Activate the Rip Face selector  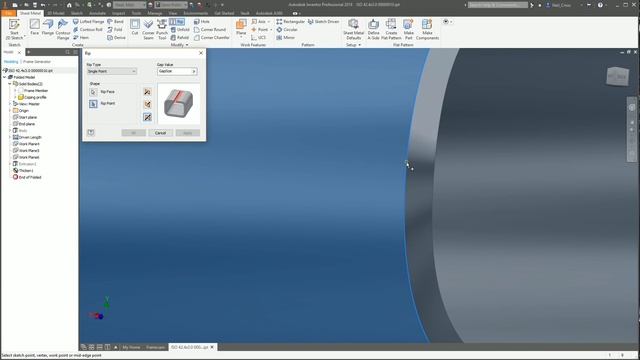click(x=93, y=92)
